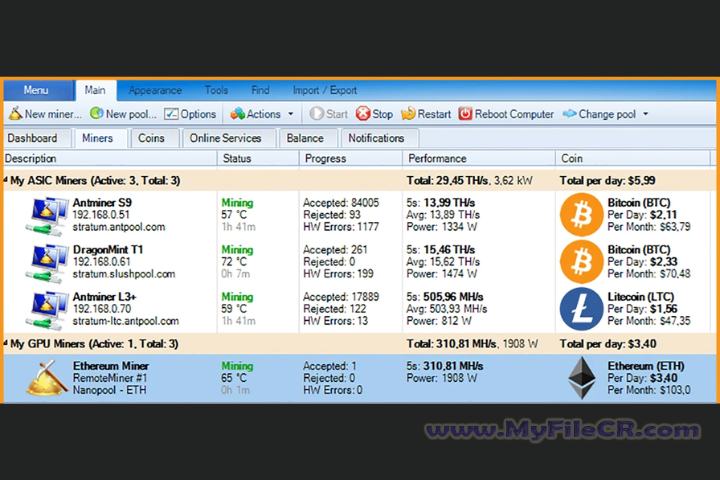Click the Accepted: 84005 value
This screenshot has width=720, height=480.
[341, 203]
